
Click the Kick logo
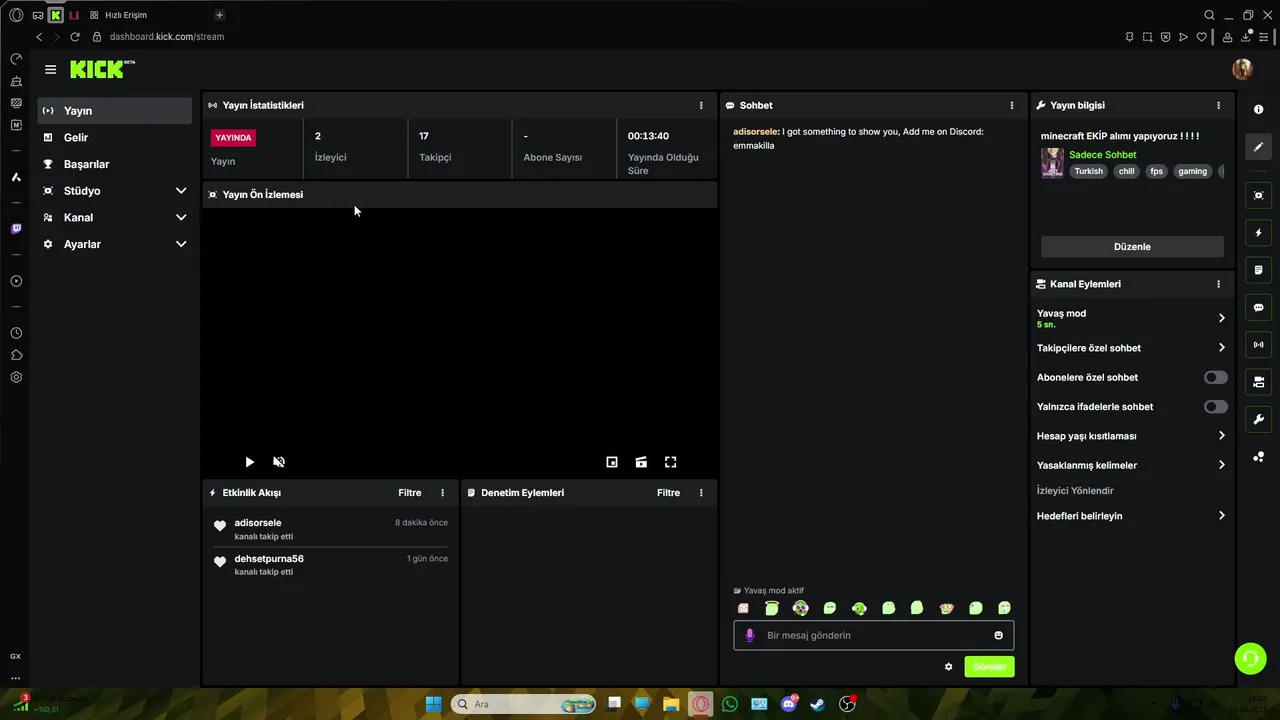(x=102, y=69)
